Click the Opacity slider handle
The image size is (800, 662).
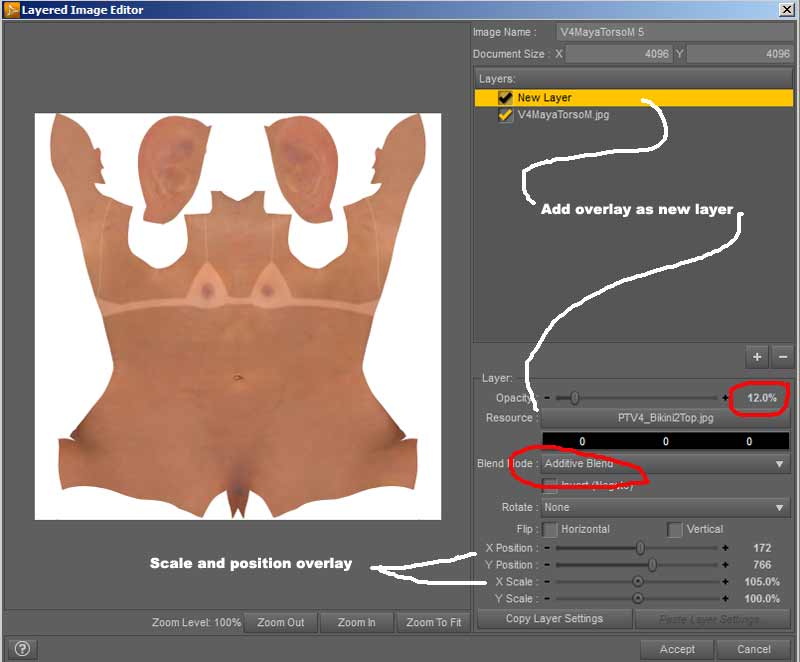[x=575, y=398]
